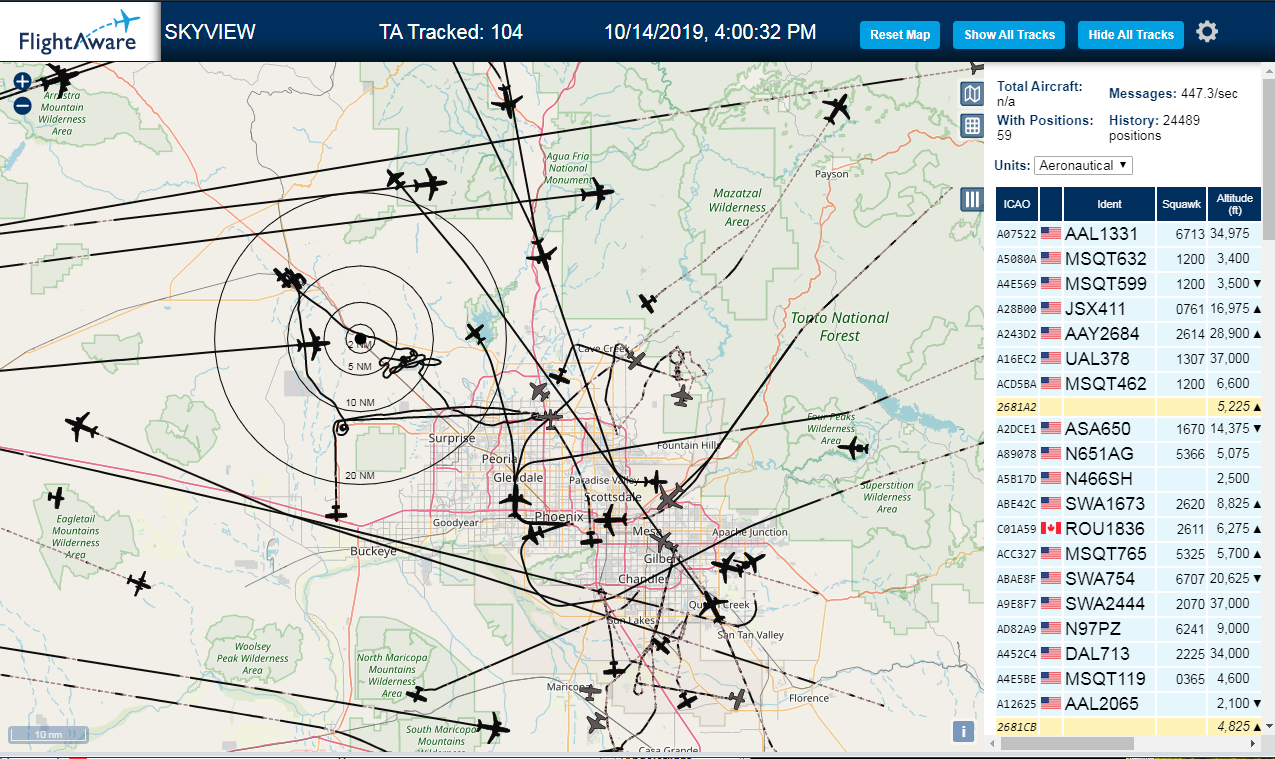
Task: Select the SWA1673 aircraft row
Action: point(1129,503)
